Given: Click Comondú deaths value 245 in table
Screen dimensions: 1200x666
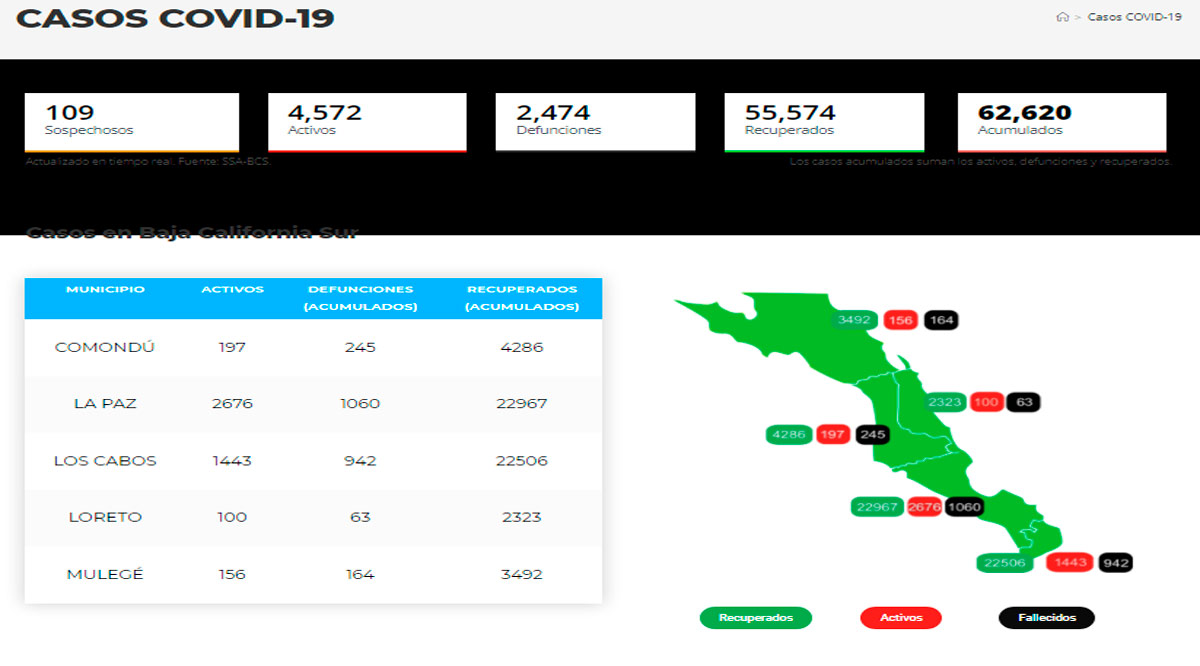Looking at the screenshot, I should [x=360, y=347].
